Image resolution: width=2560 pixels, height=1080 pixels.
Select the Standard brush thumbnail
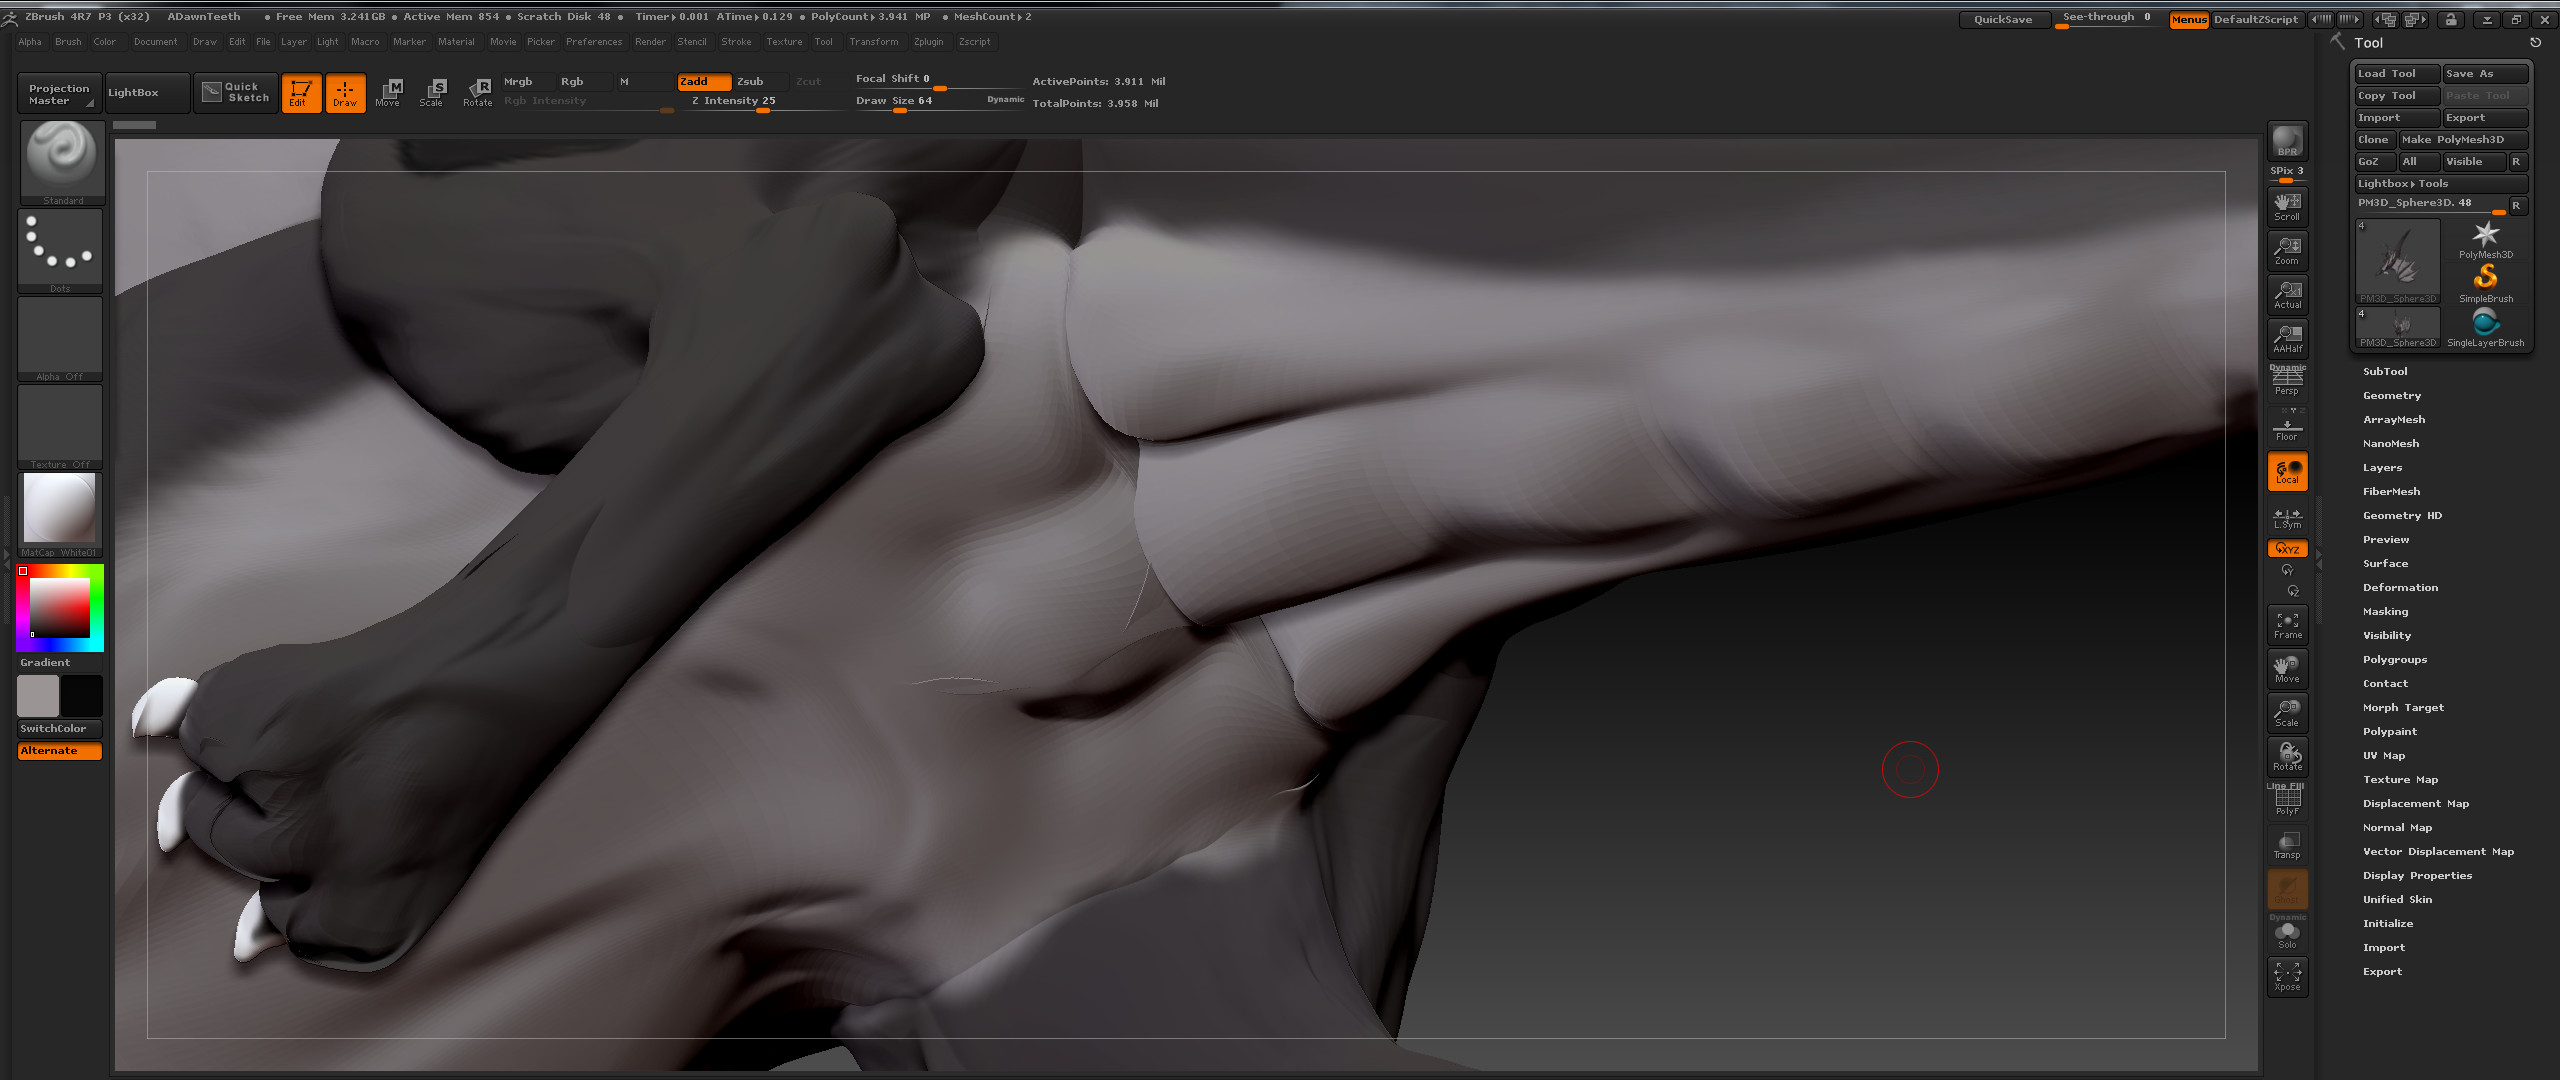point(61,163)
